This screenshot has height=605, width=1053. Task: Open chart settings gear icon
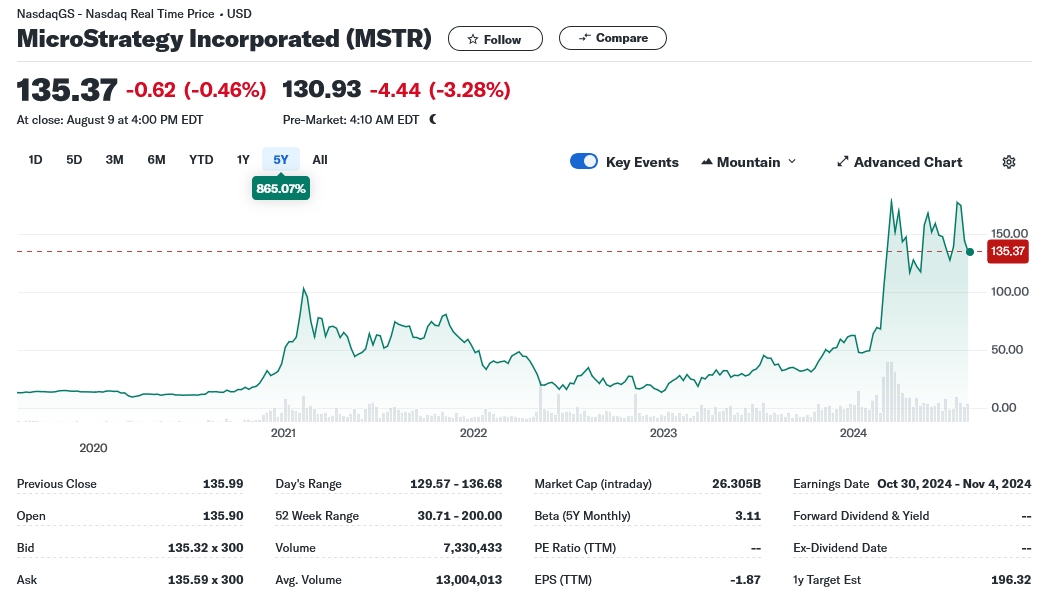click(x=1009, y=162)
